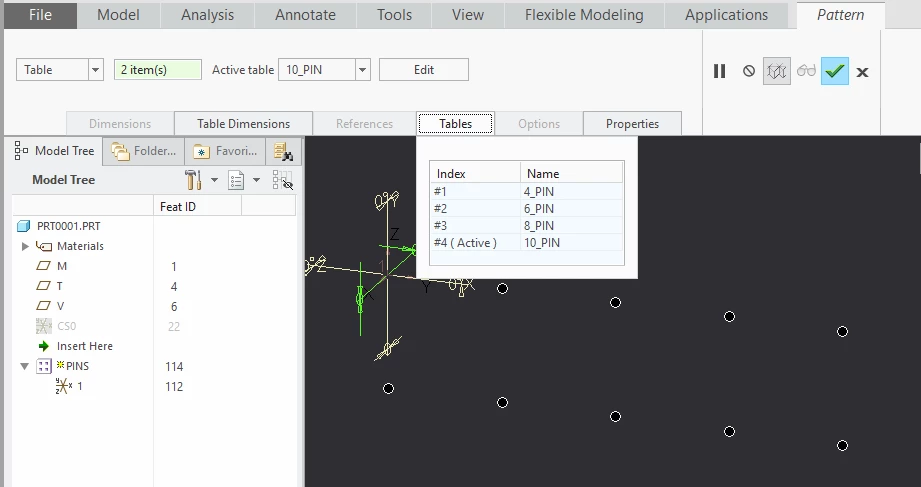The image size is (921, 487).
Task: Switch to the Model Tree navigator tab
Action: [56, 151]
